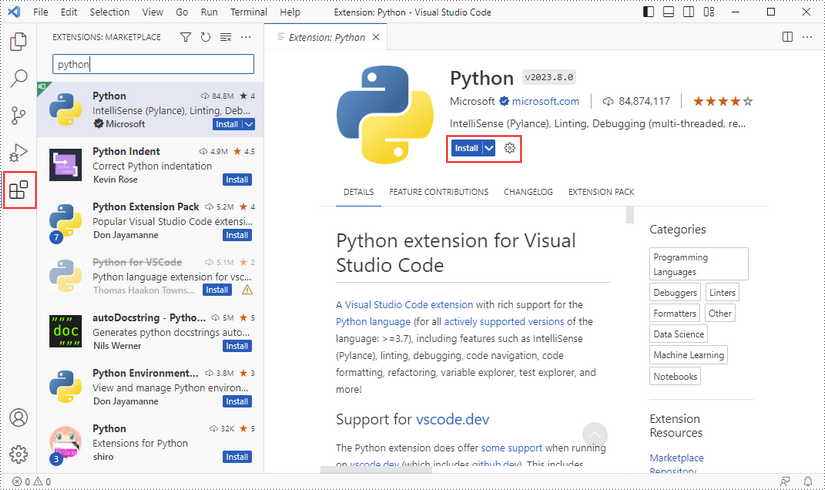Install Python Indent extension
The image size is (825, 490).
(x=237, y=179)
